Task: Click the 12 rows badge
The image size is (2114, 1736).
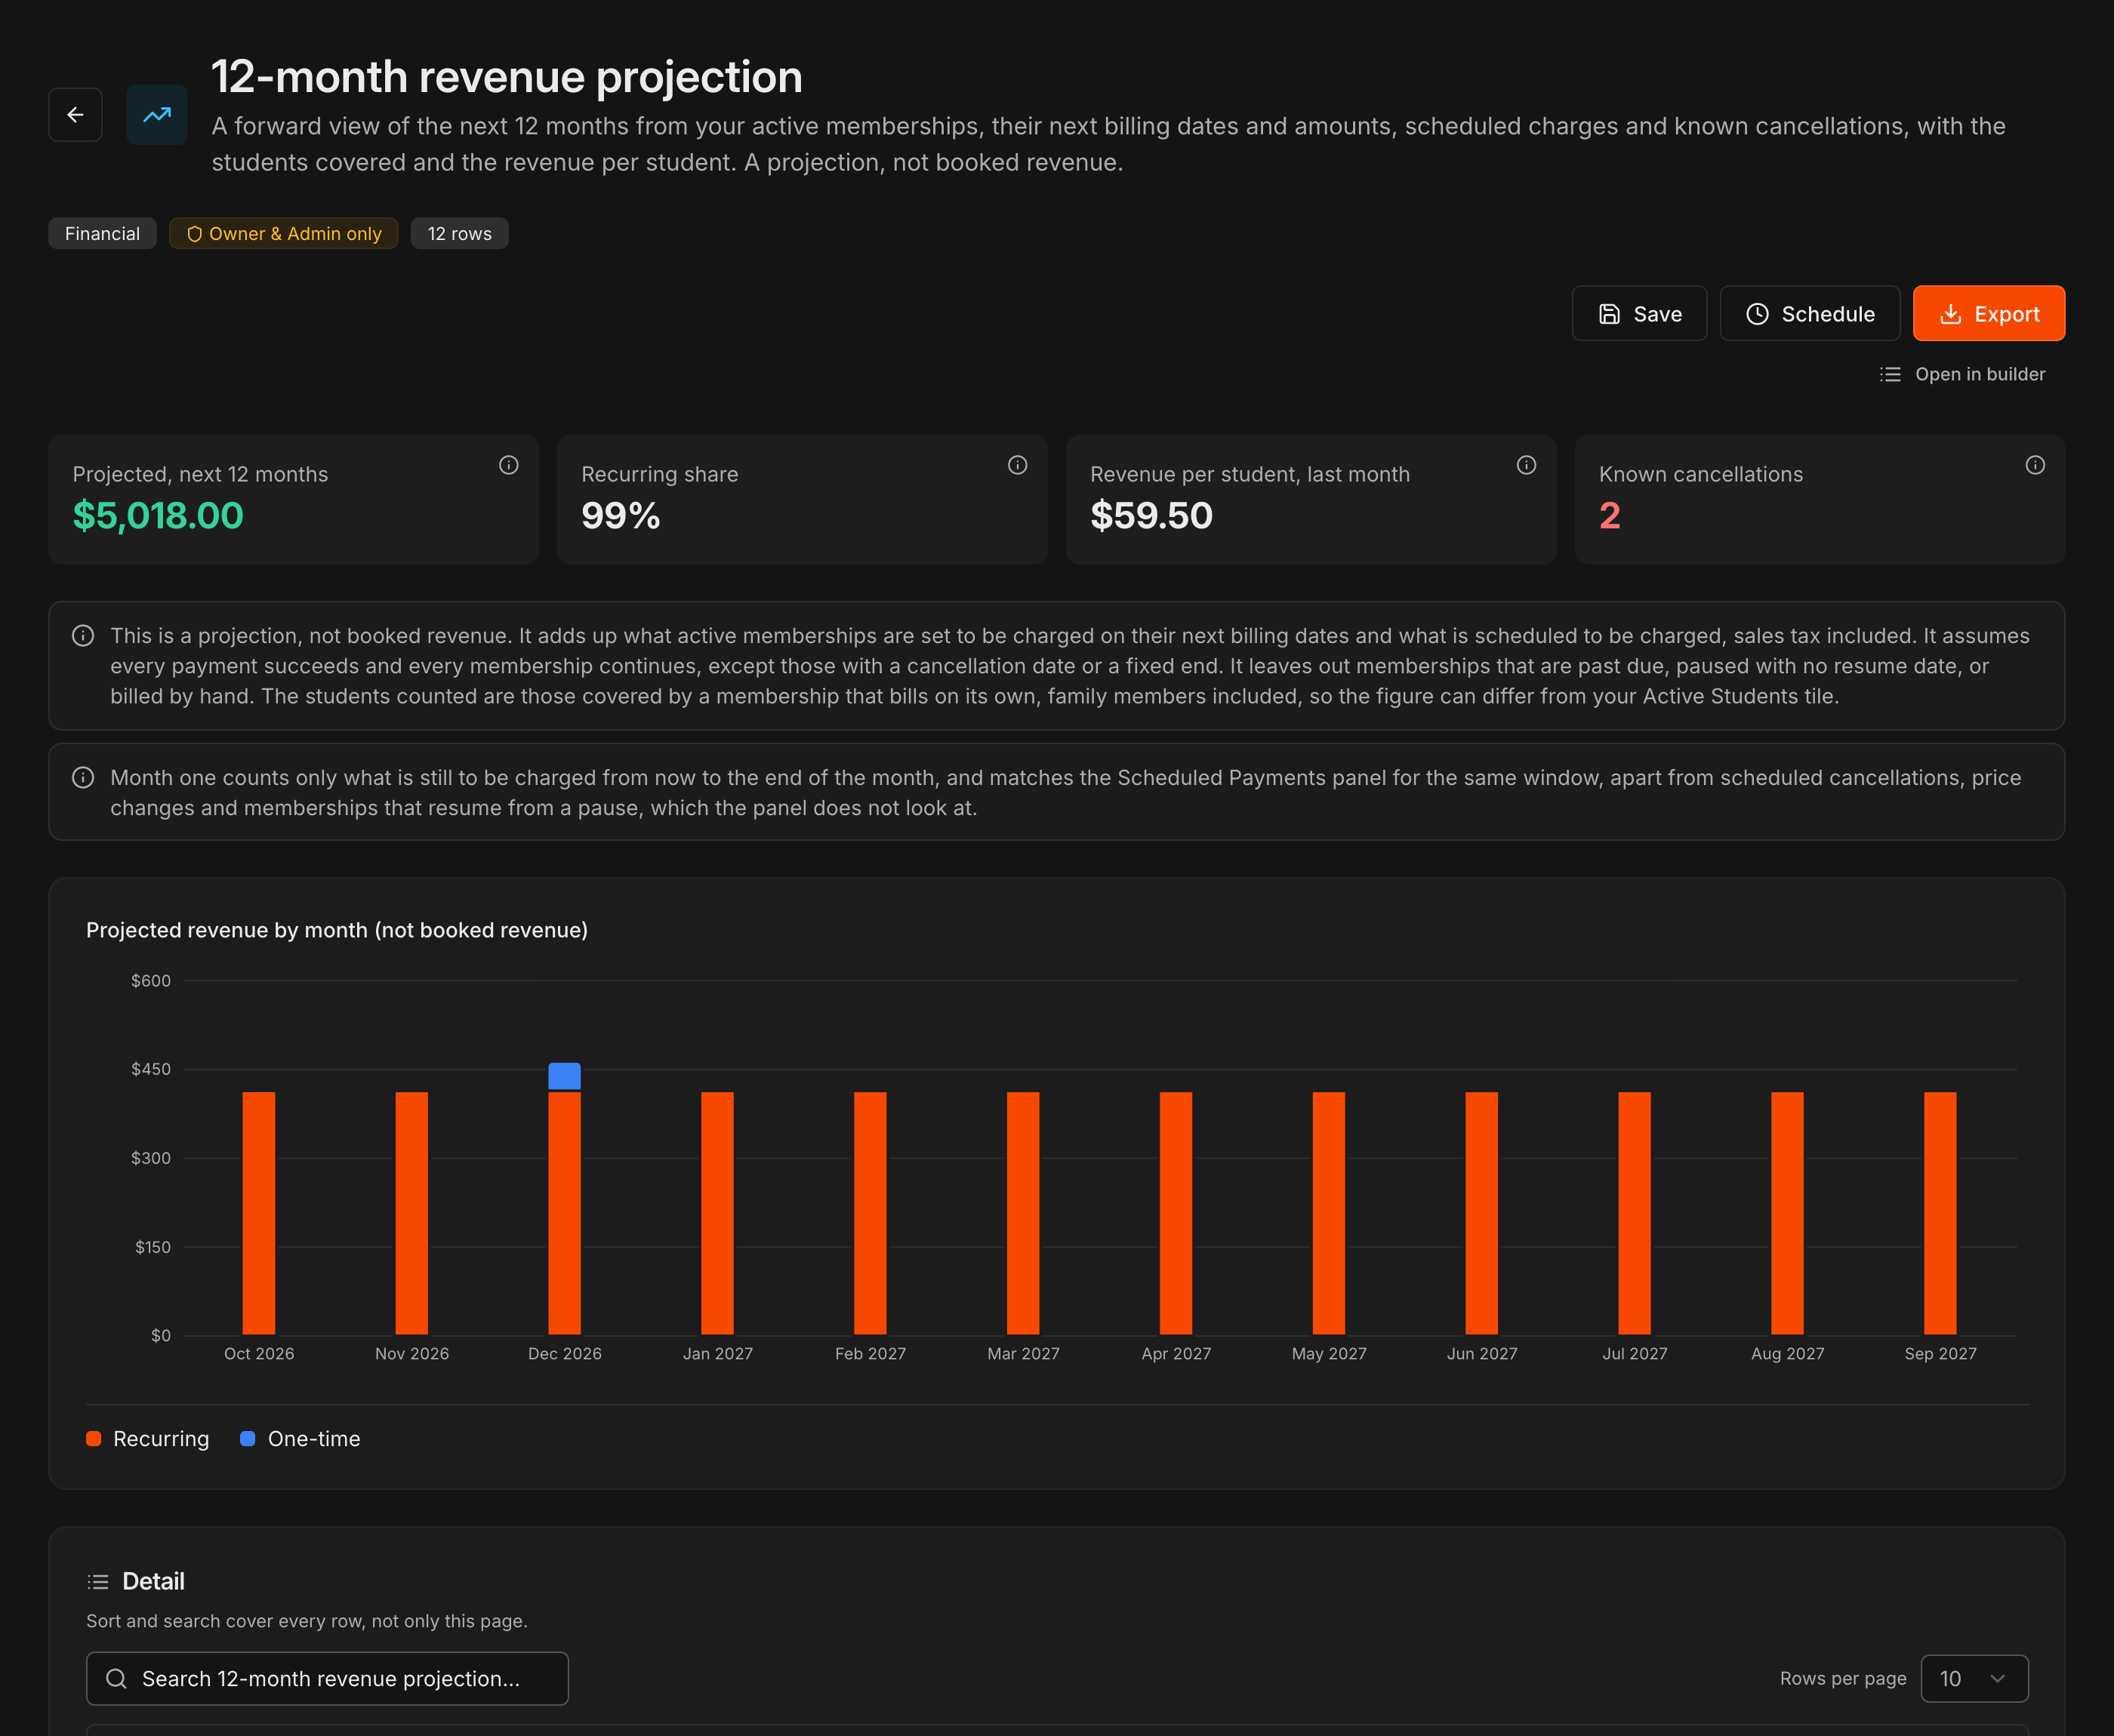Action: coord(459,233)
